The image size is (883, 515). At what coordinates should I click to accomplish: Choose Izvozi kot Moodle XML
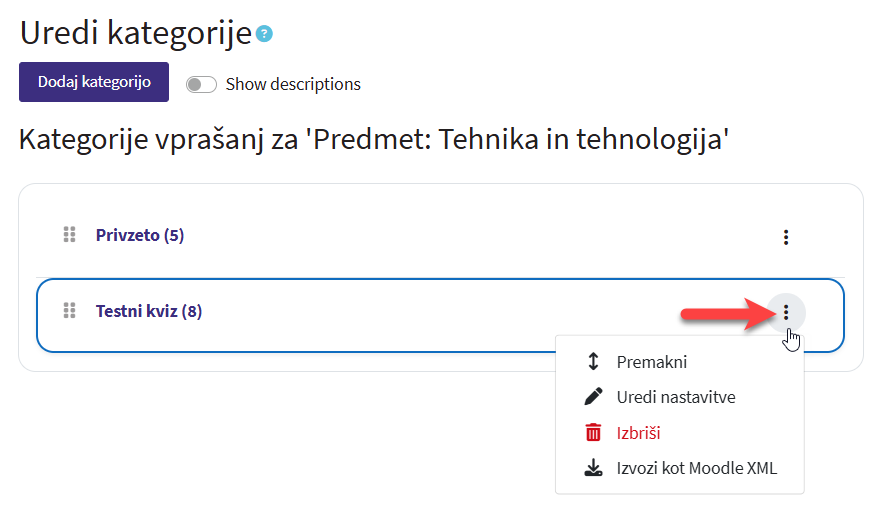pyautogui.click(x=696, y=468)
